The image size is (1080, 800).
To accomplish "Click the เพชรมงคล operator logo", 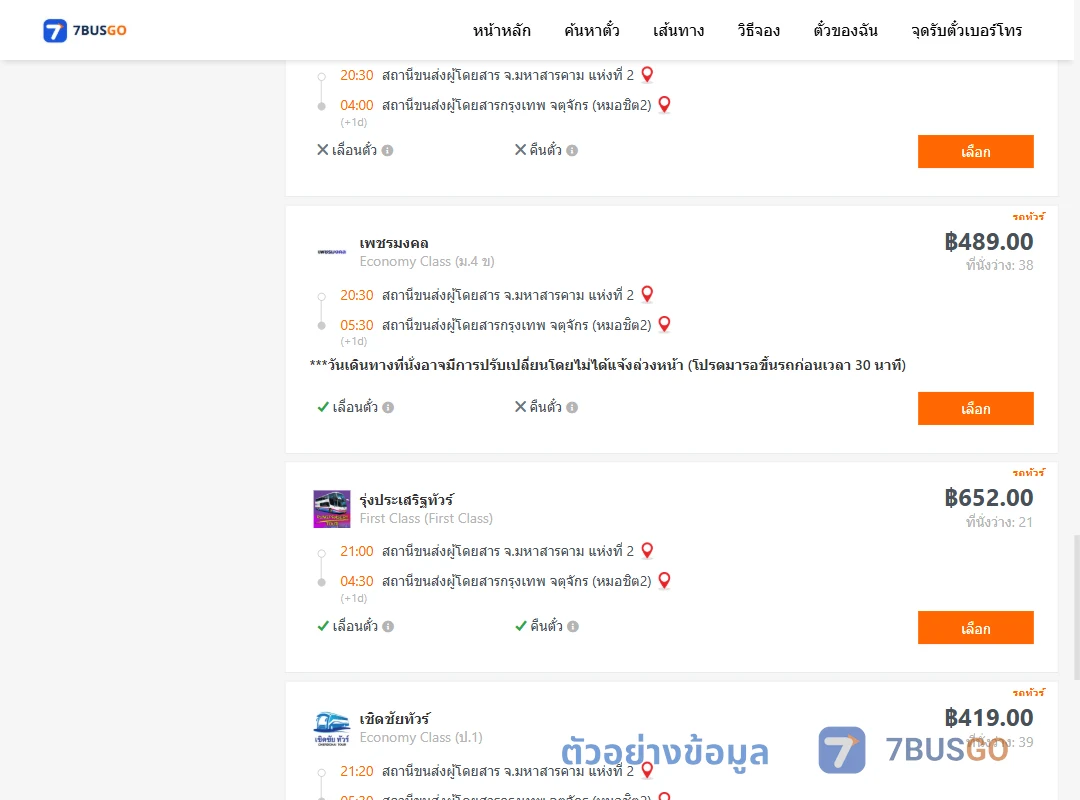I will point(331,252).
